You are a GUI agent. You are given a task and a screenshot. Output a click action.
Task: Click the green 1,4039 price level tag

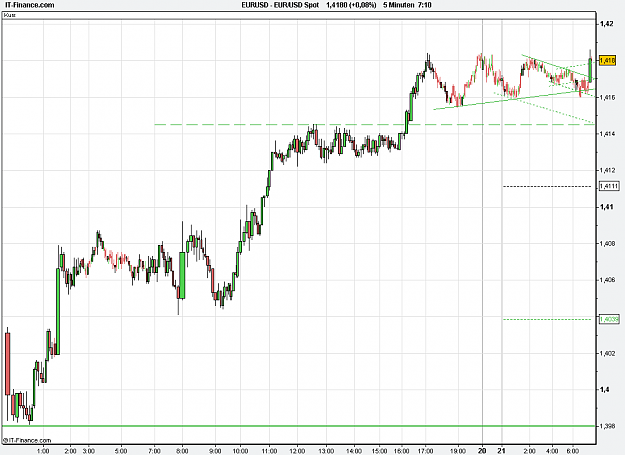(x=609, y=319)
